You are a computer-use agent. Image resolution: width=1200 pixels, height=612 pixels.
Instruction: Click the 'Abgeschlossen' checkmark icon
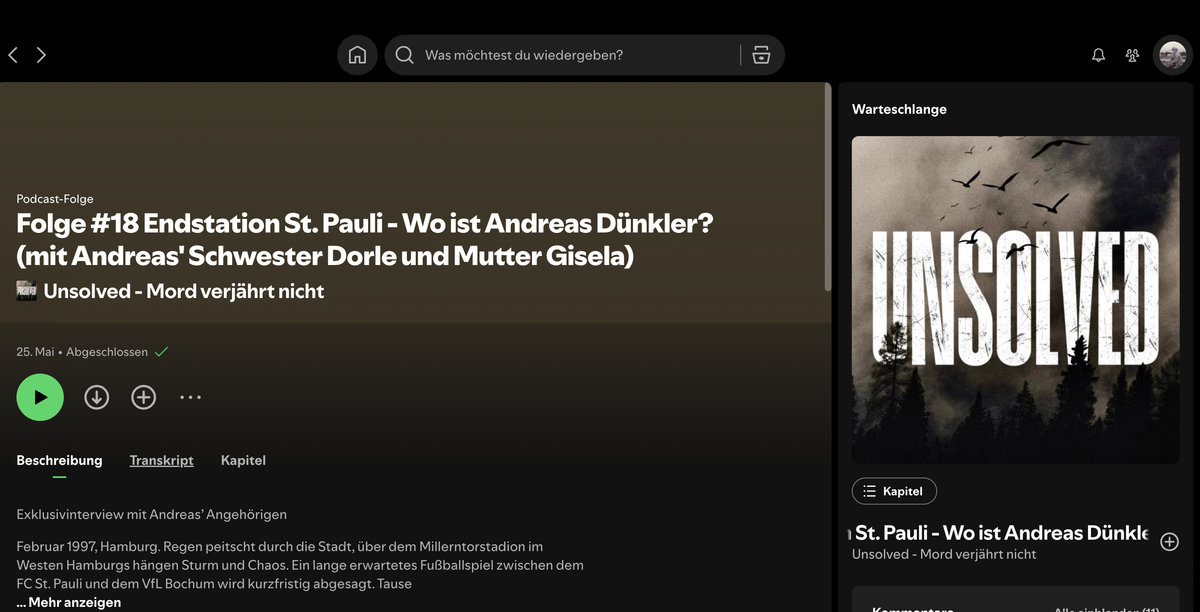click(161, 352)
